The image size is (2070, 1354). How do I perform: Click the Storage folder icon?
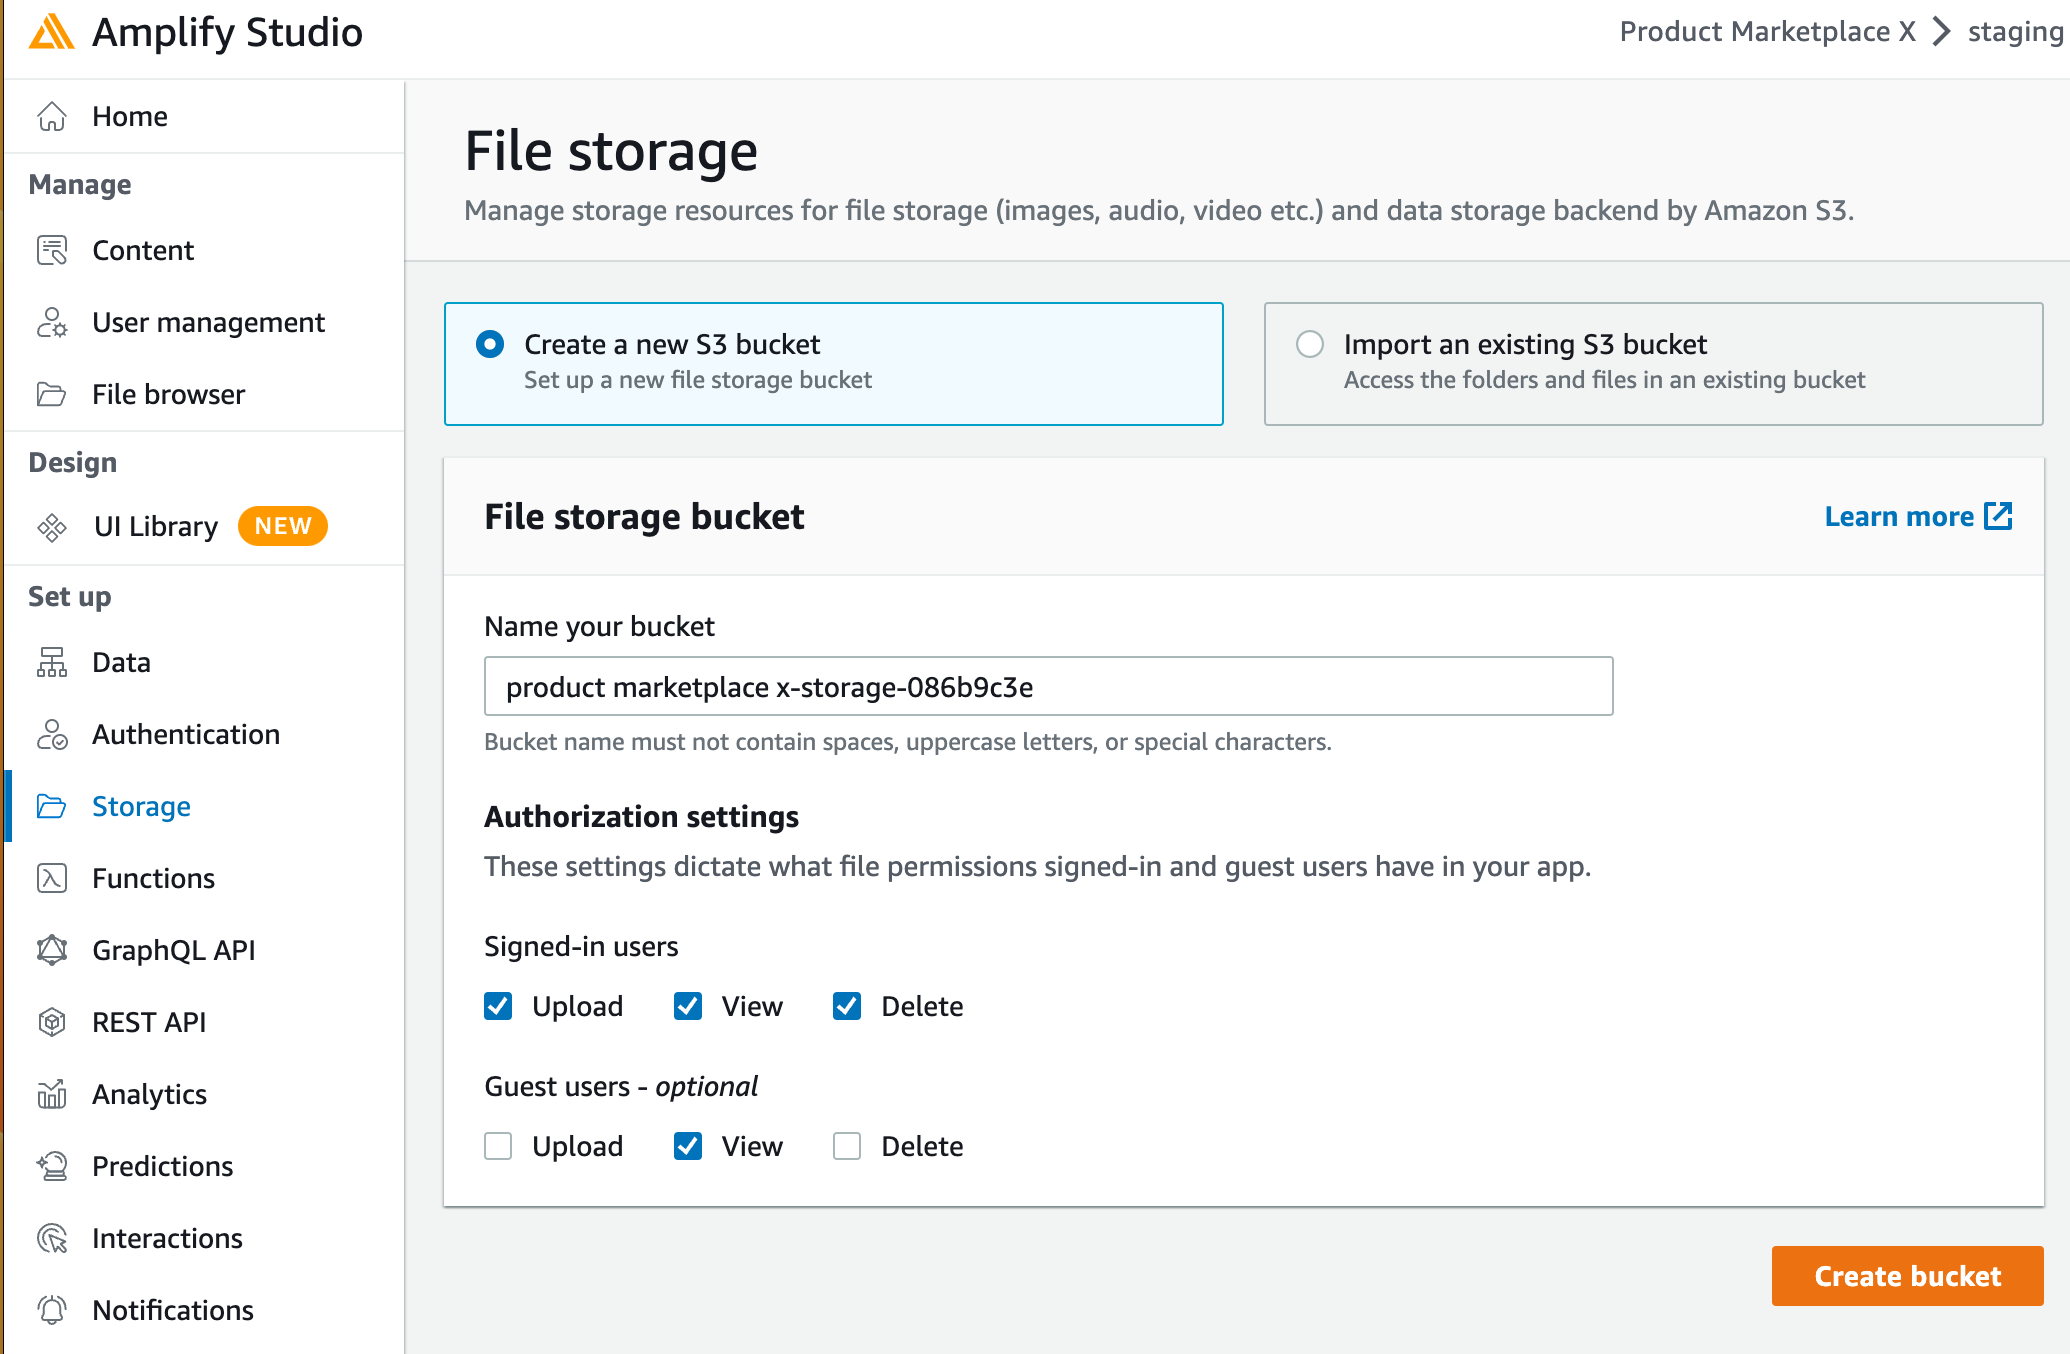[52, 806]
